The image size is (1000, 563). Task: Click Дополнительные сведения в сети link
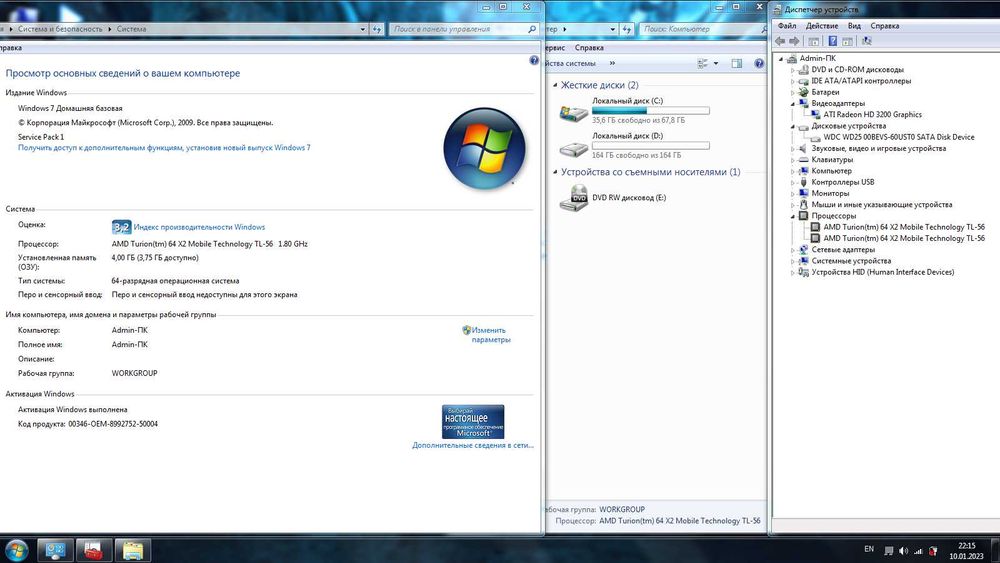473,446
